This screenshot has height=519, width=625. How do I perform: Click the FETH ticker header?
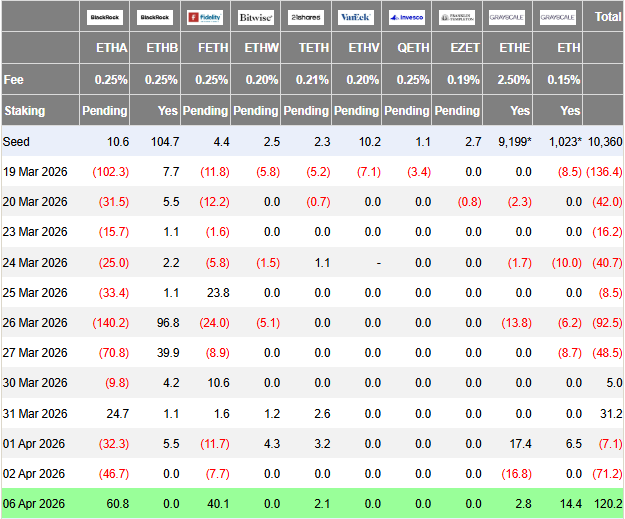[x=212, y=48]
